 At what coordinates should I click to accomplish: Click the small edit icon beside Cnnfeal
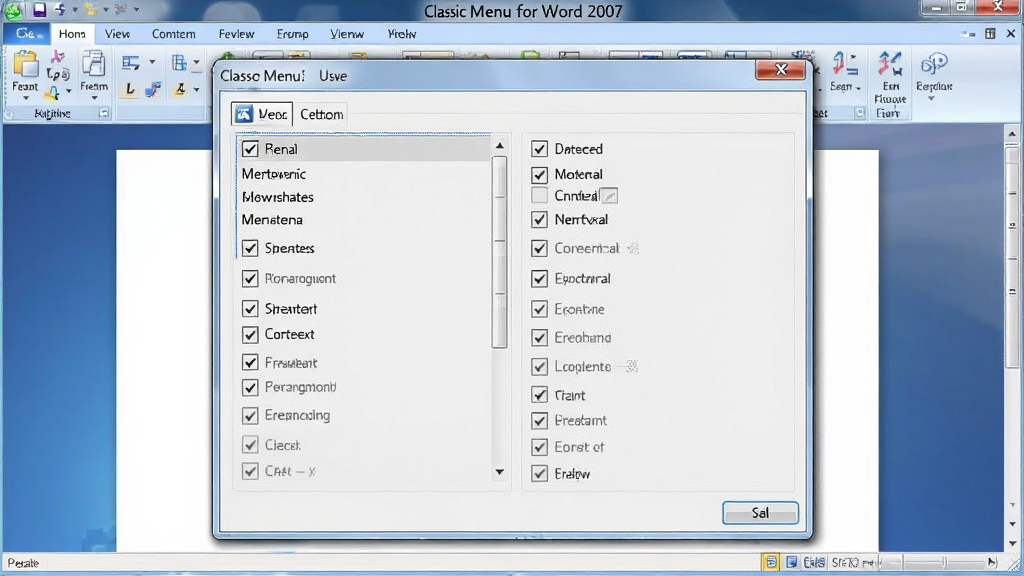point(609,195)
